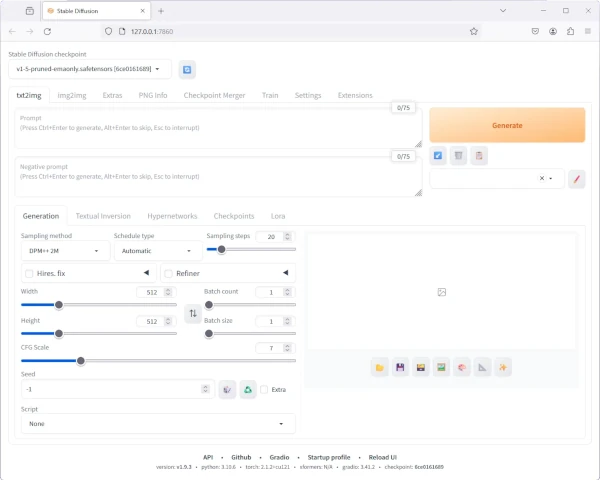Click CFG Scale number stepper

[287, 348]
